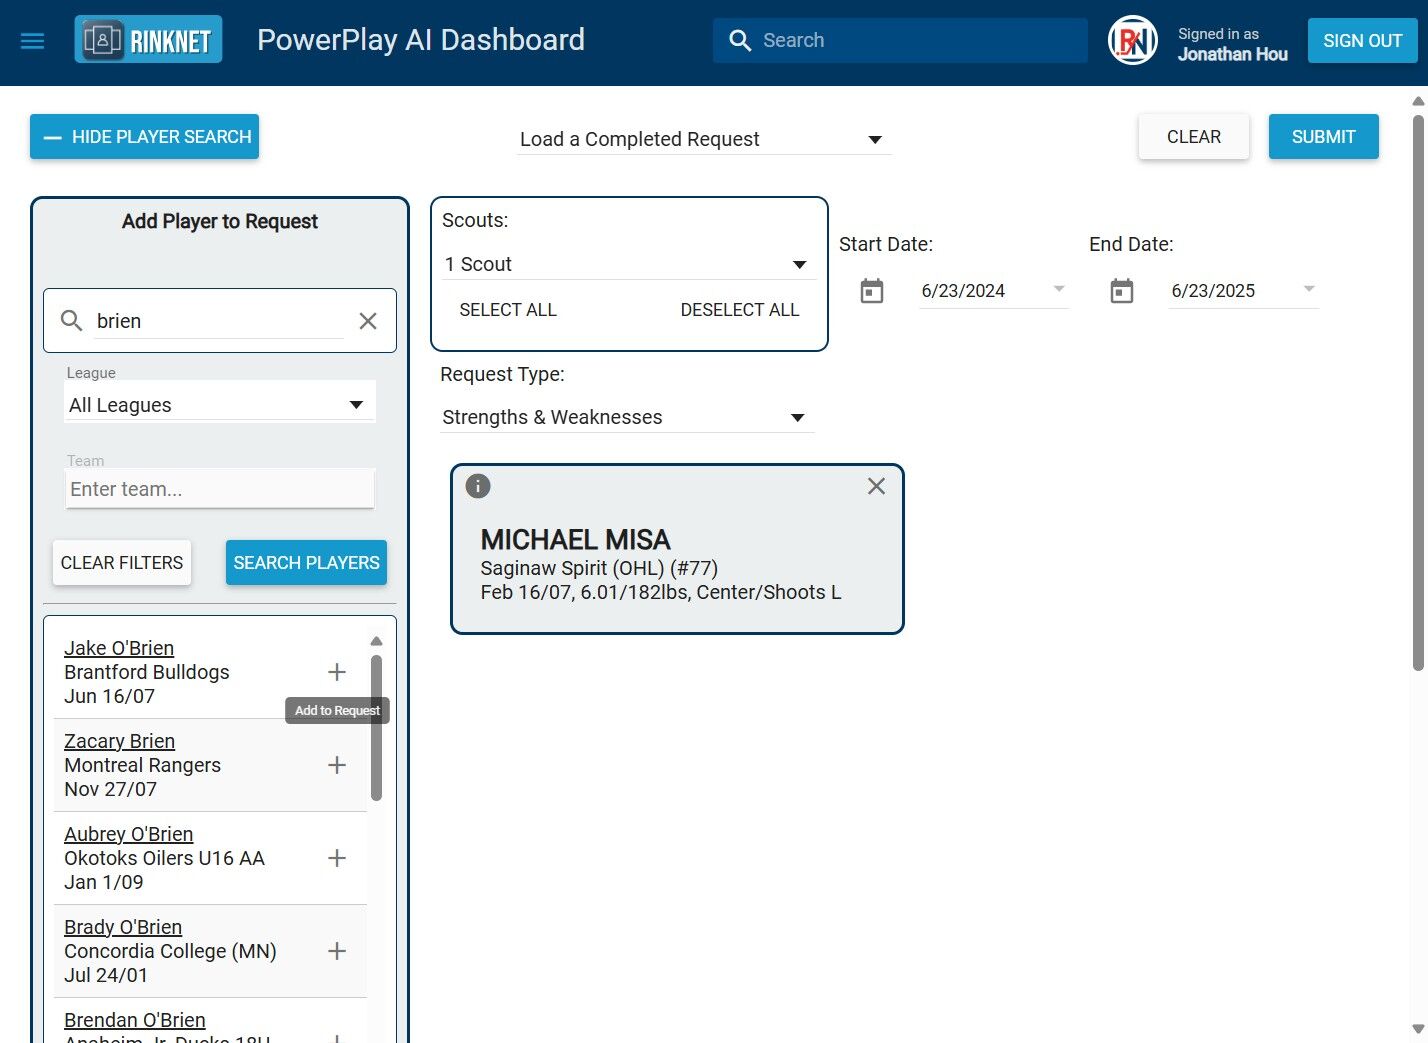Submit the request
Viewport: 1428px width, 1043px height.
click(1324, 137)
